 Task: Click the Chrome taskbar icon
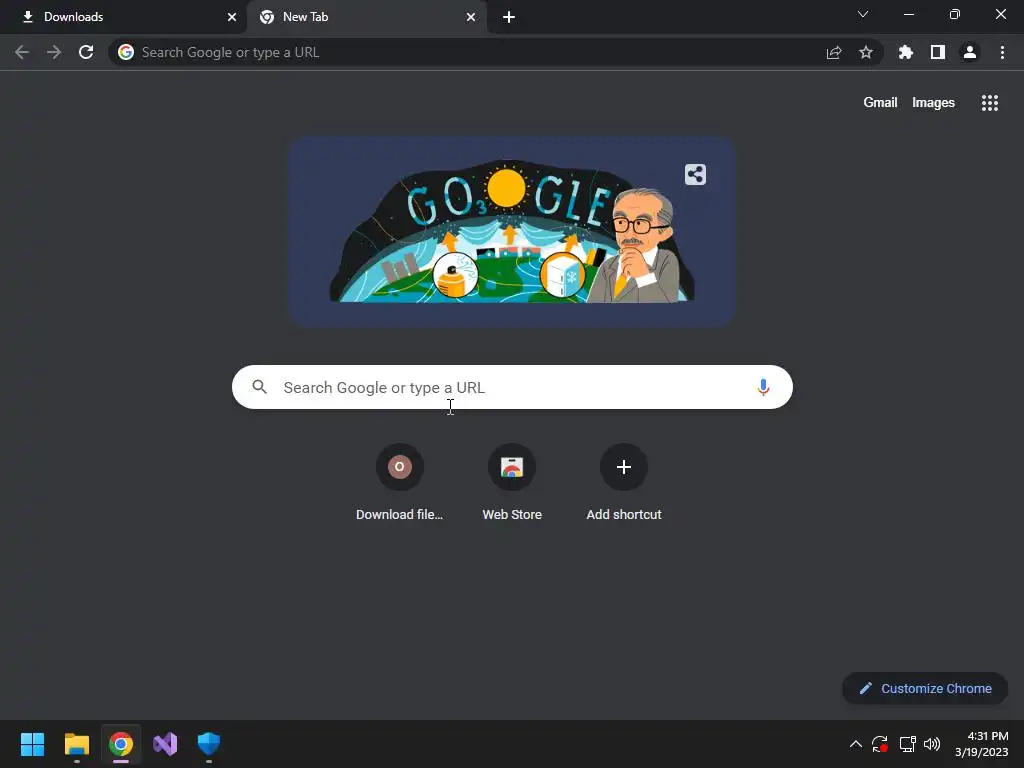(x=121, y=744)
